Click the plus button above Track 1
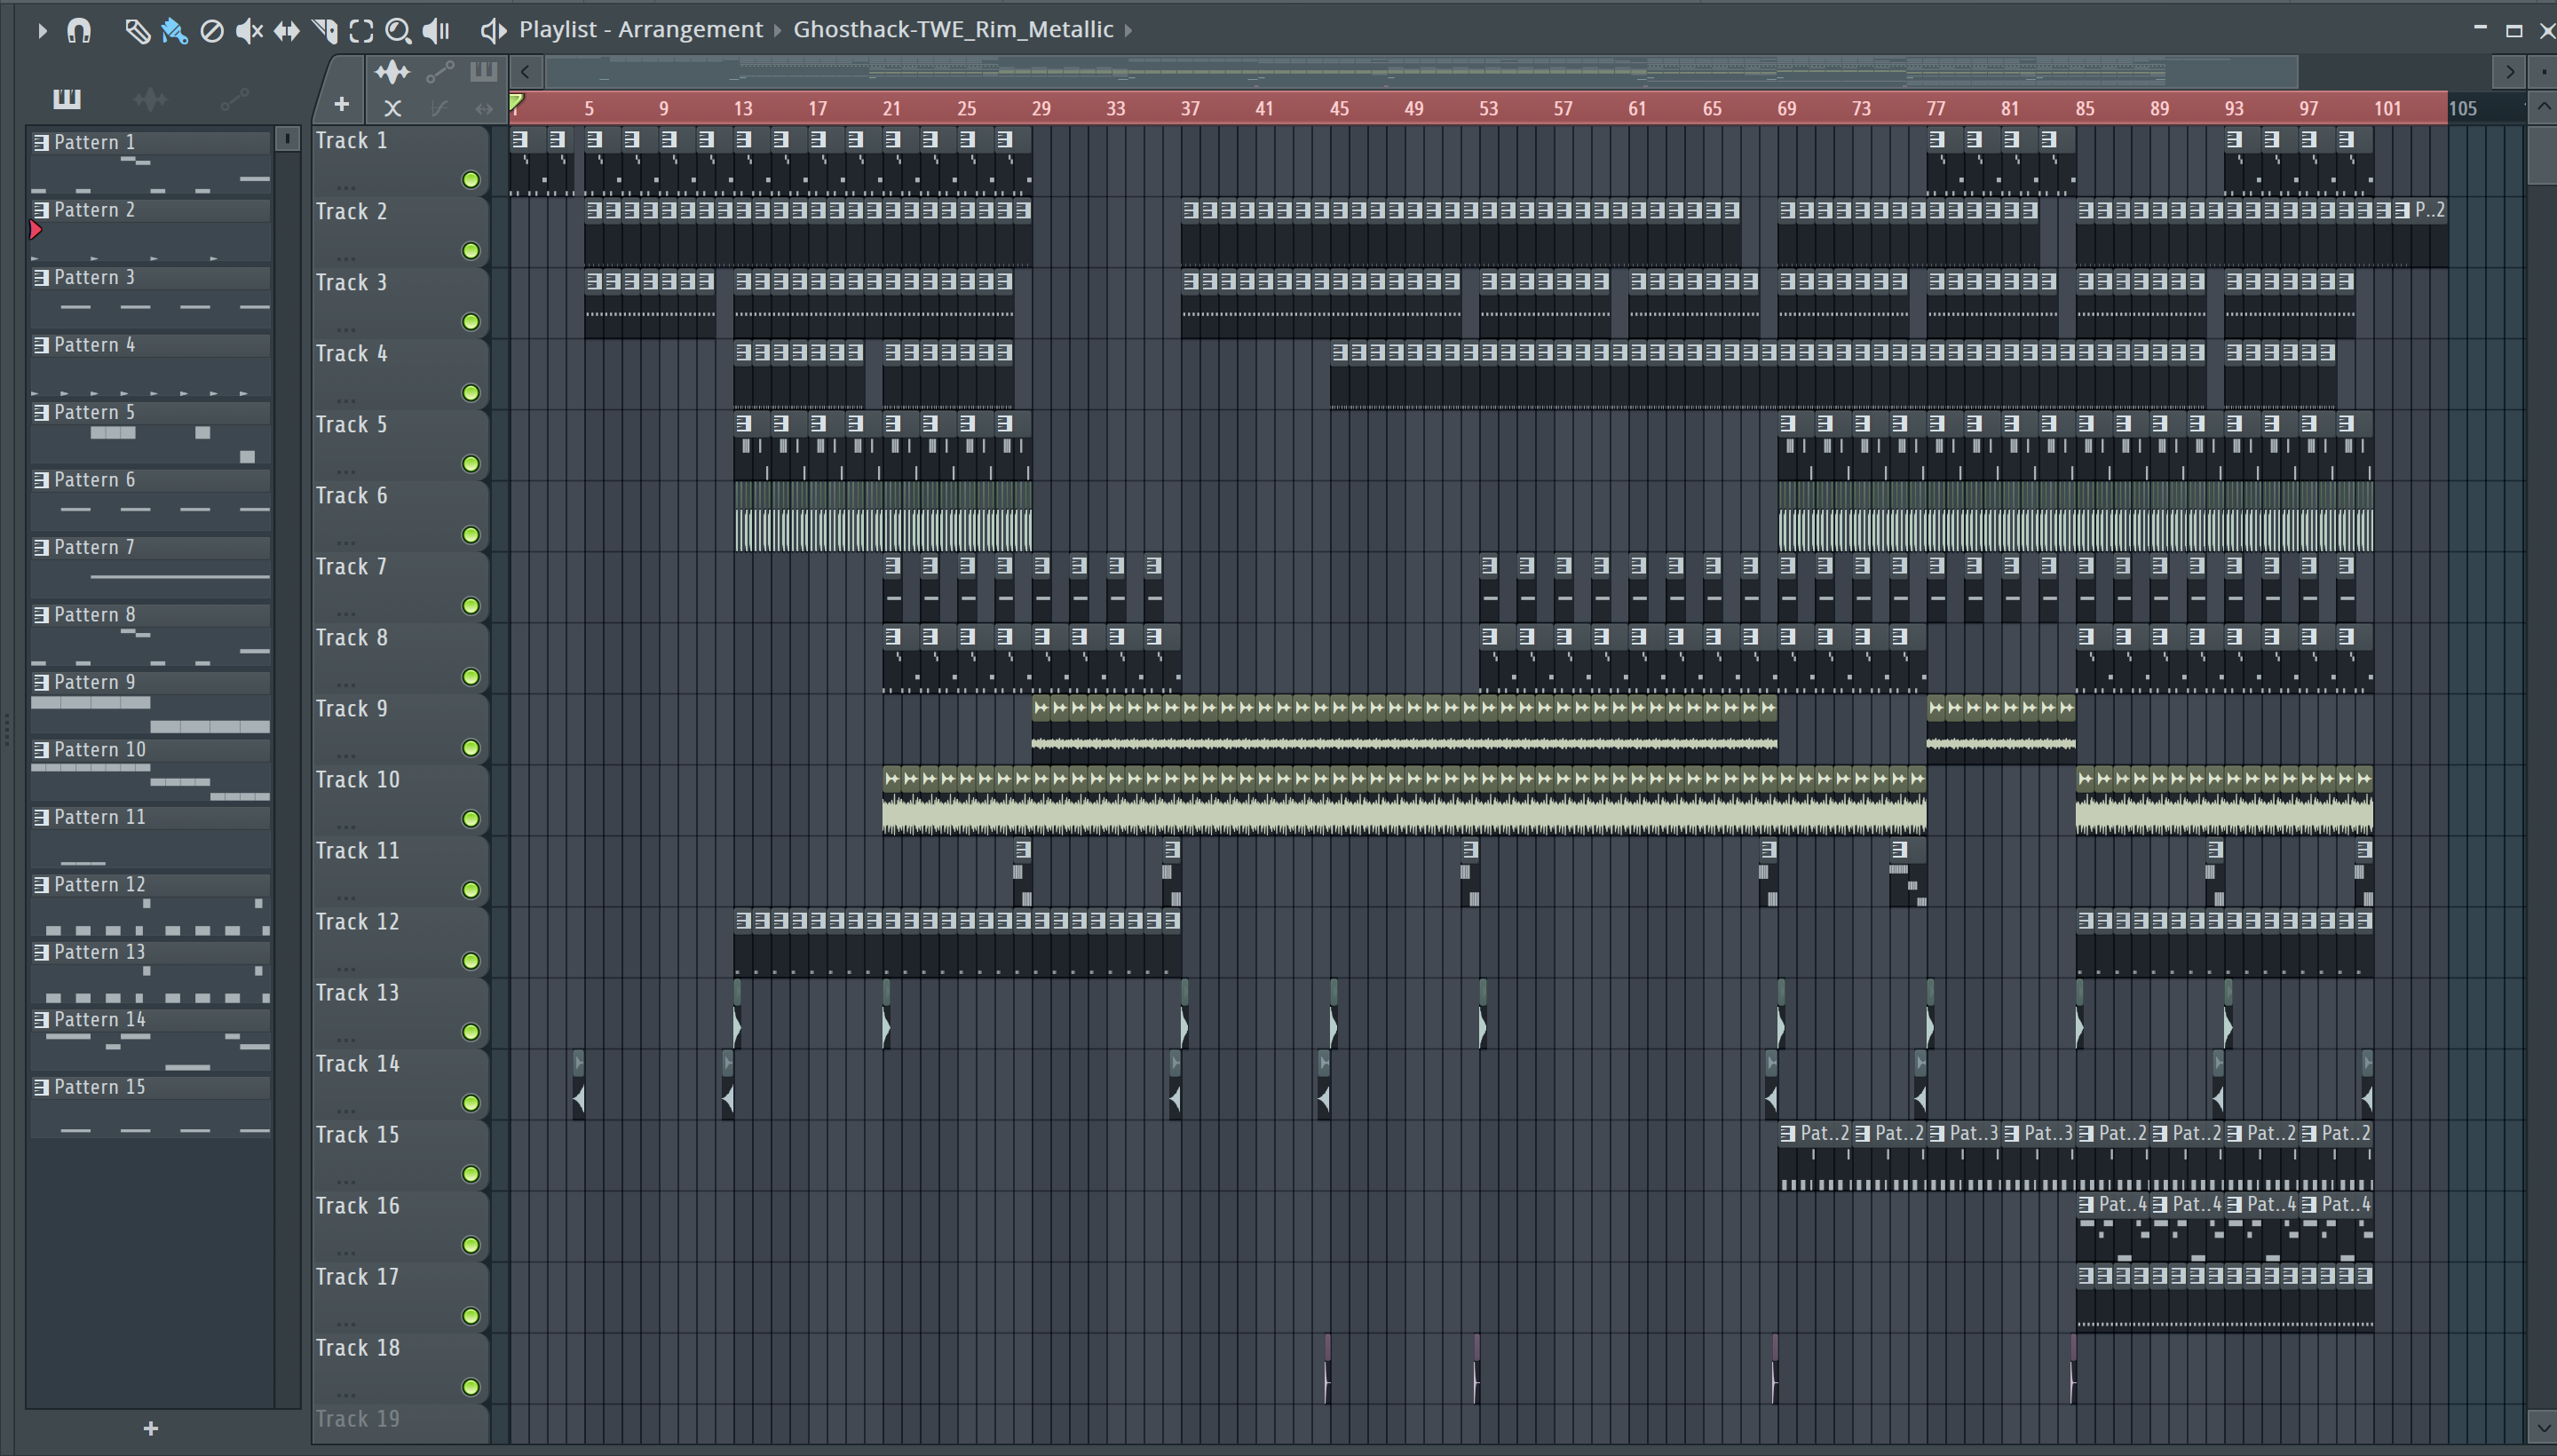Image resolution: width=2557 pixels, height=1456 pixels. pyautogui.click(x=341, y=104)
